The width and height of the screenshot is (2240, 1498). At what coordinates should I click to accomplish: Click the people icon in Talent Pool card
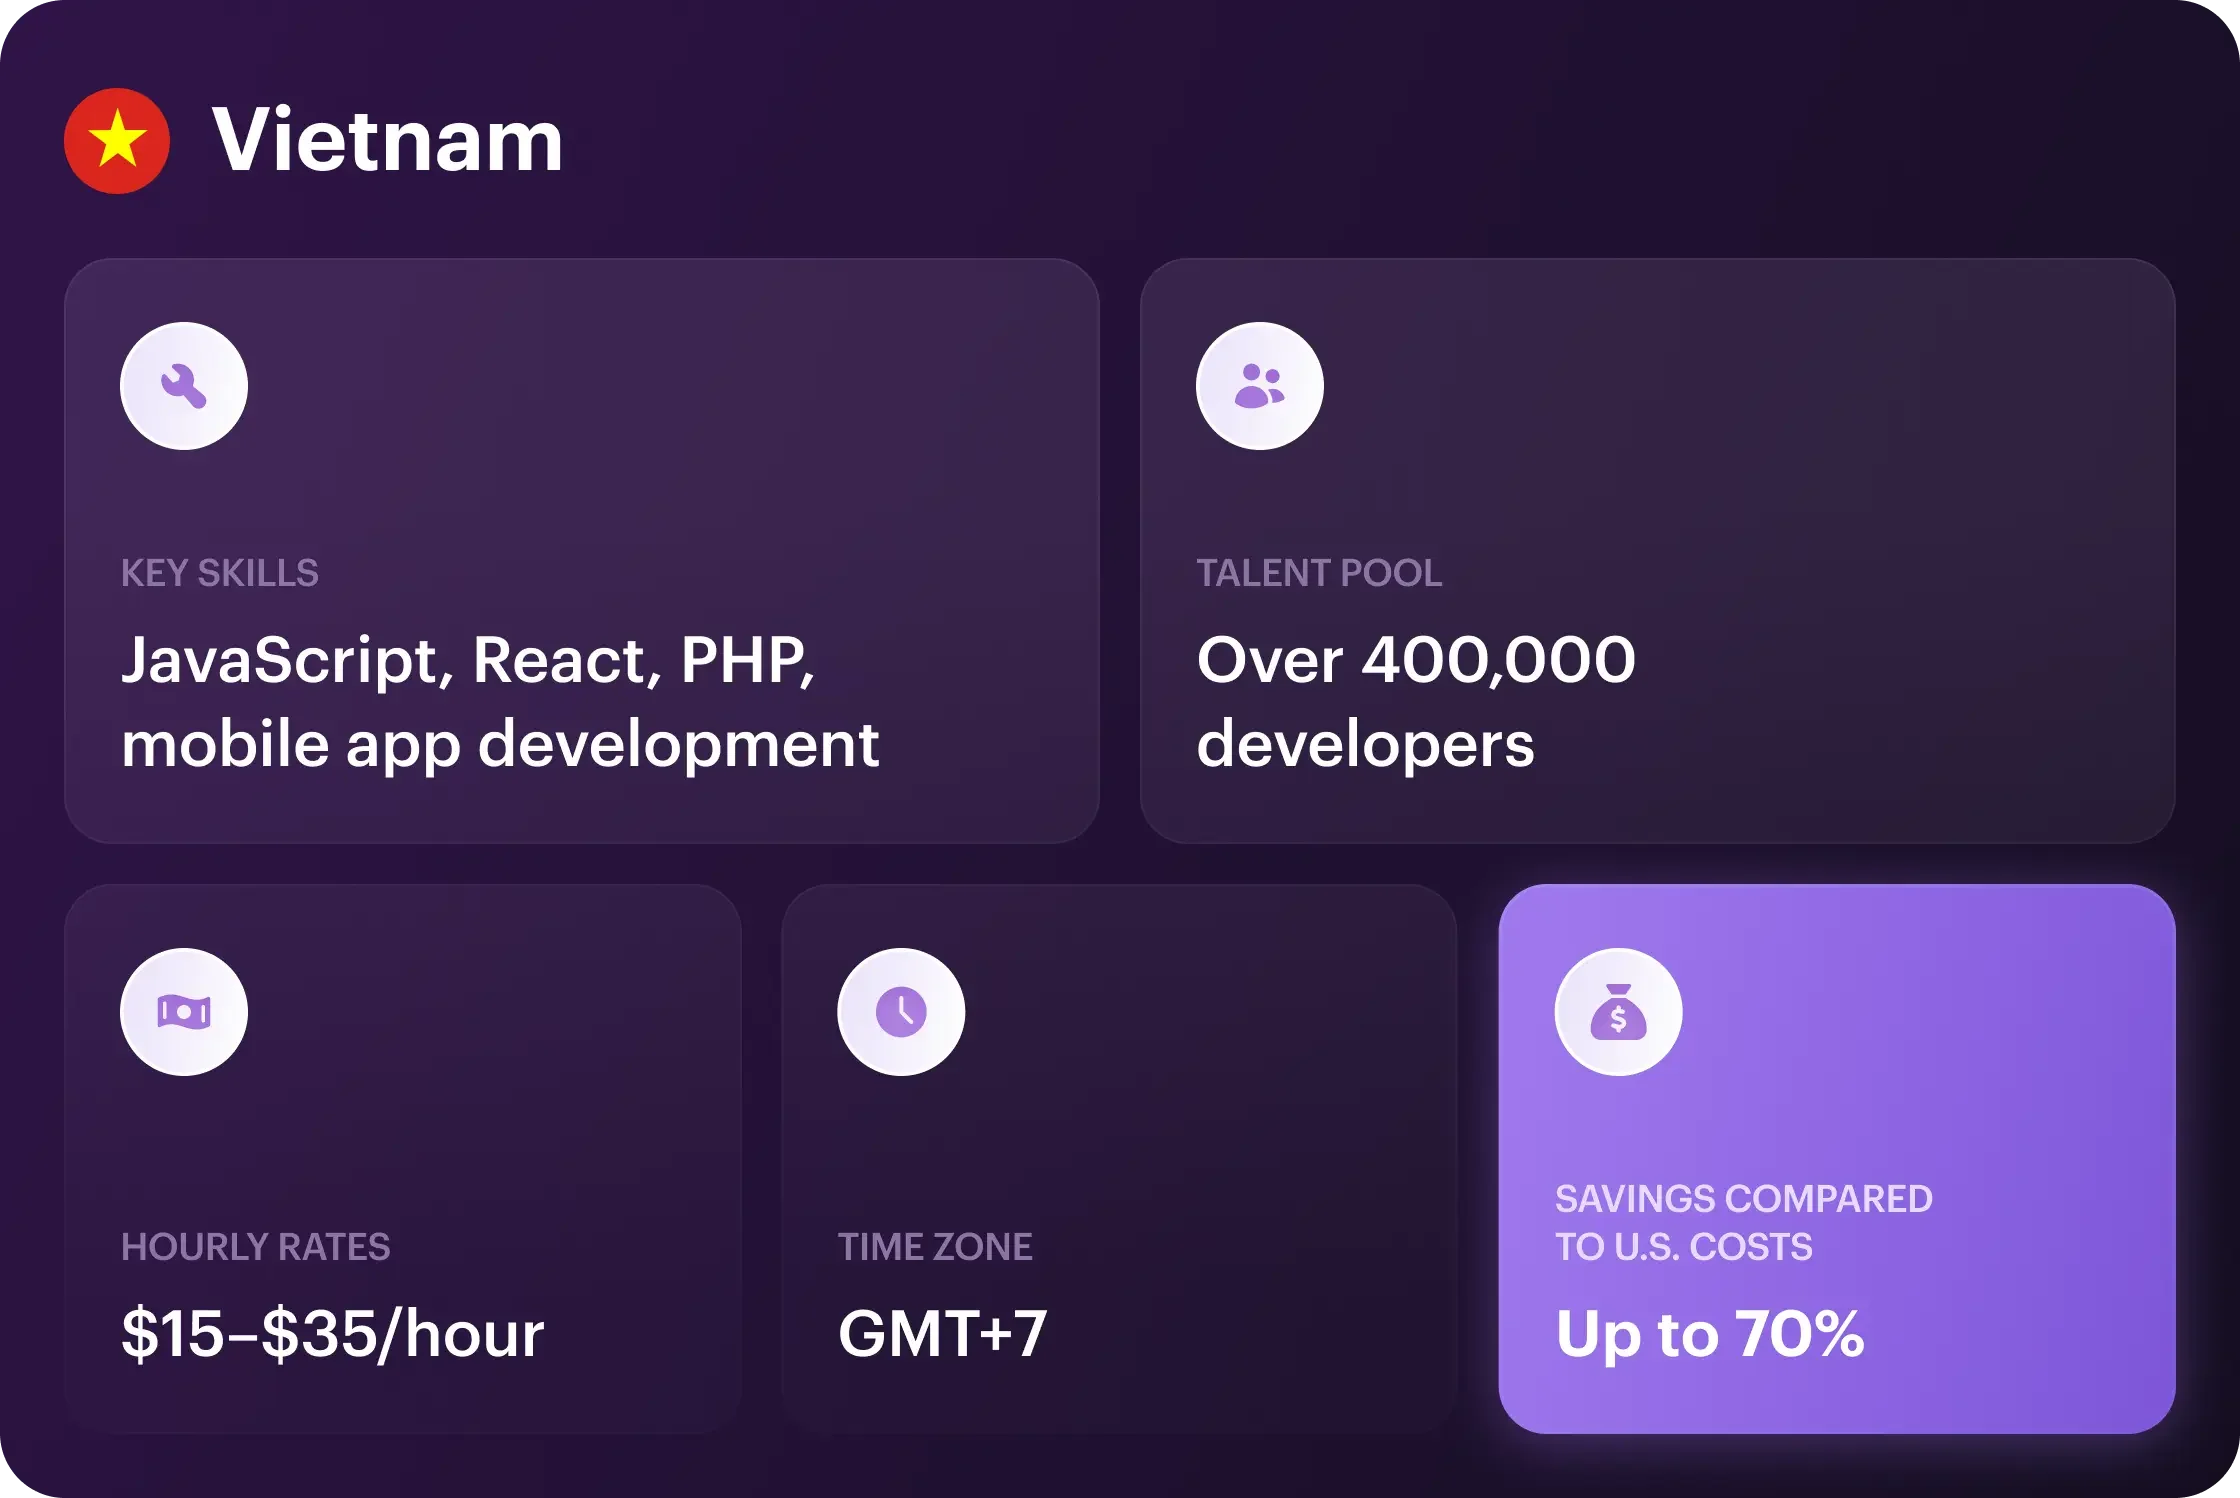[x=1260, y=386]
